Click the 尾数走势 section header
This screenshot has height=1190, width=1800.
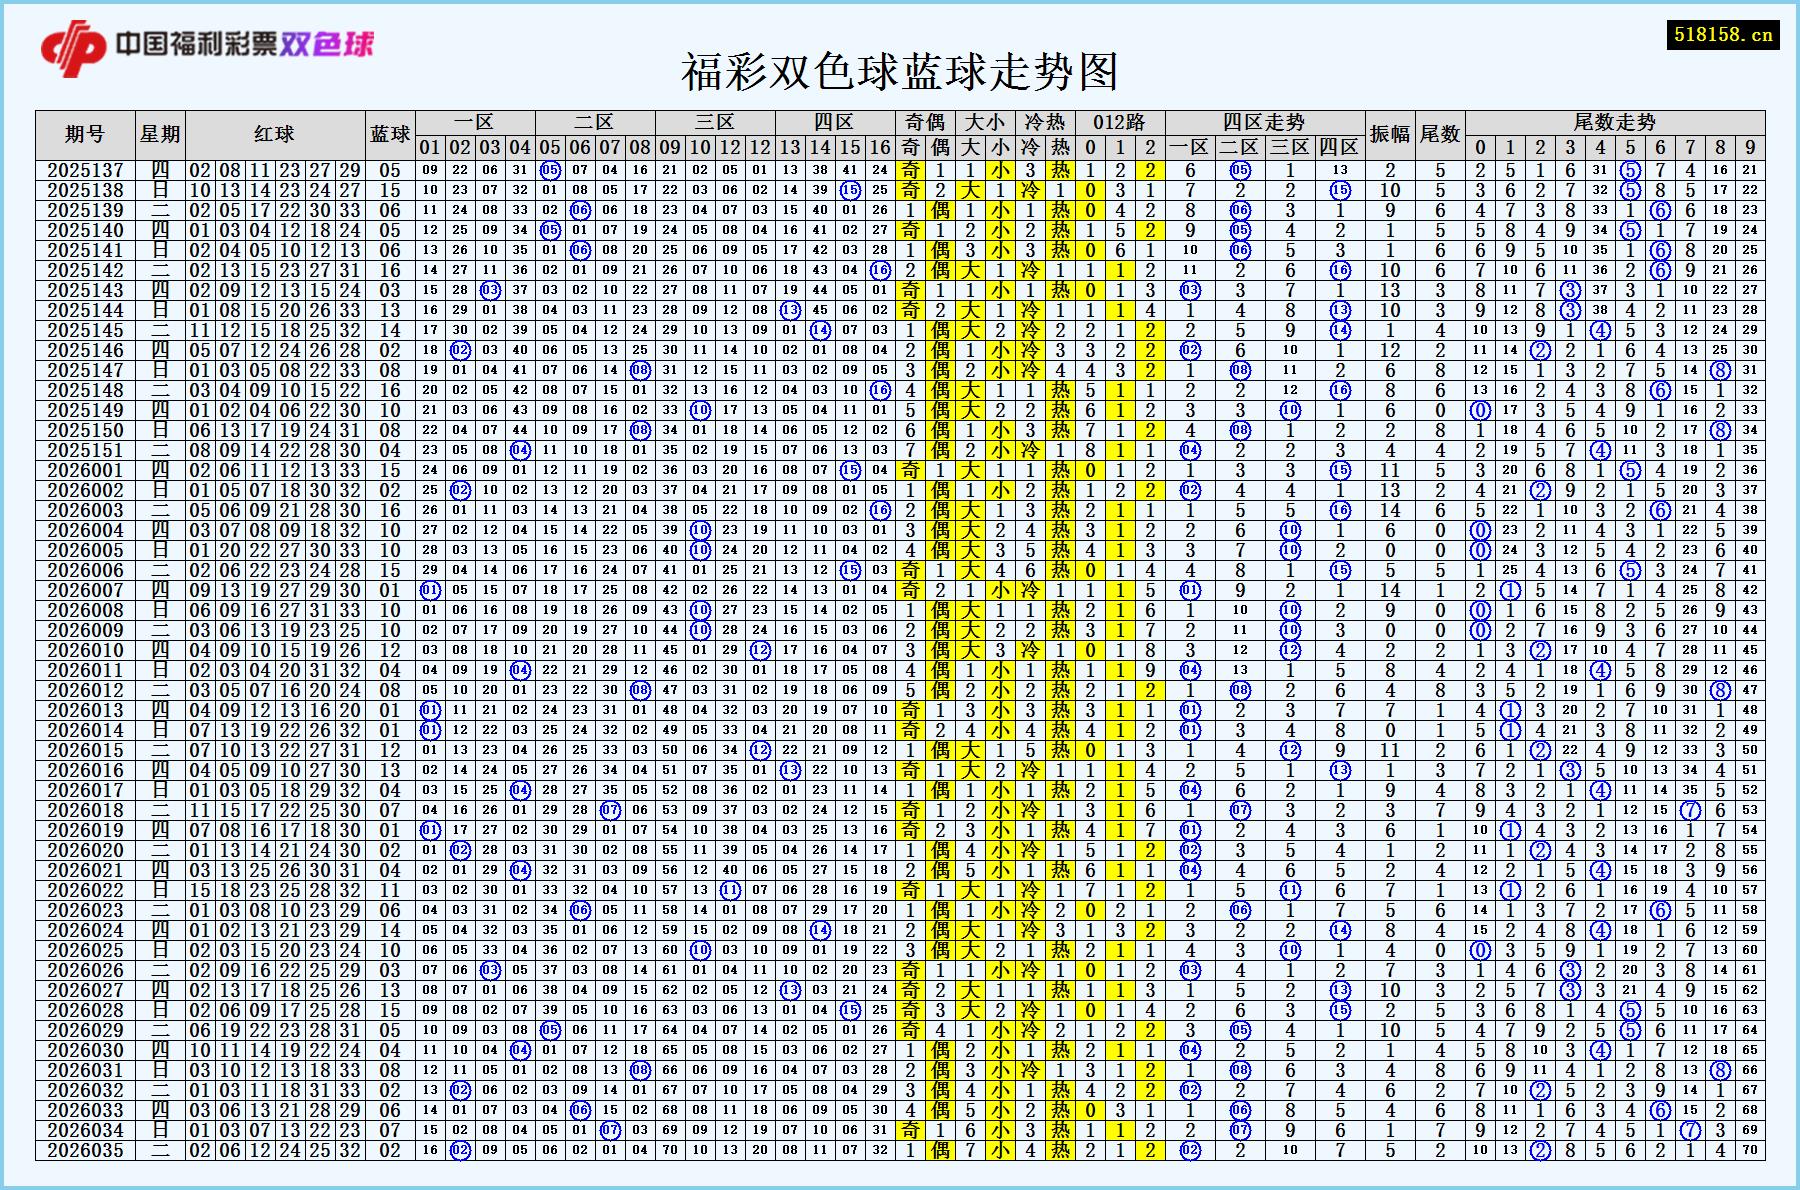tap(1616, 120)
